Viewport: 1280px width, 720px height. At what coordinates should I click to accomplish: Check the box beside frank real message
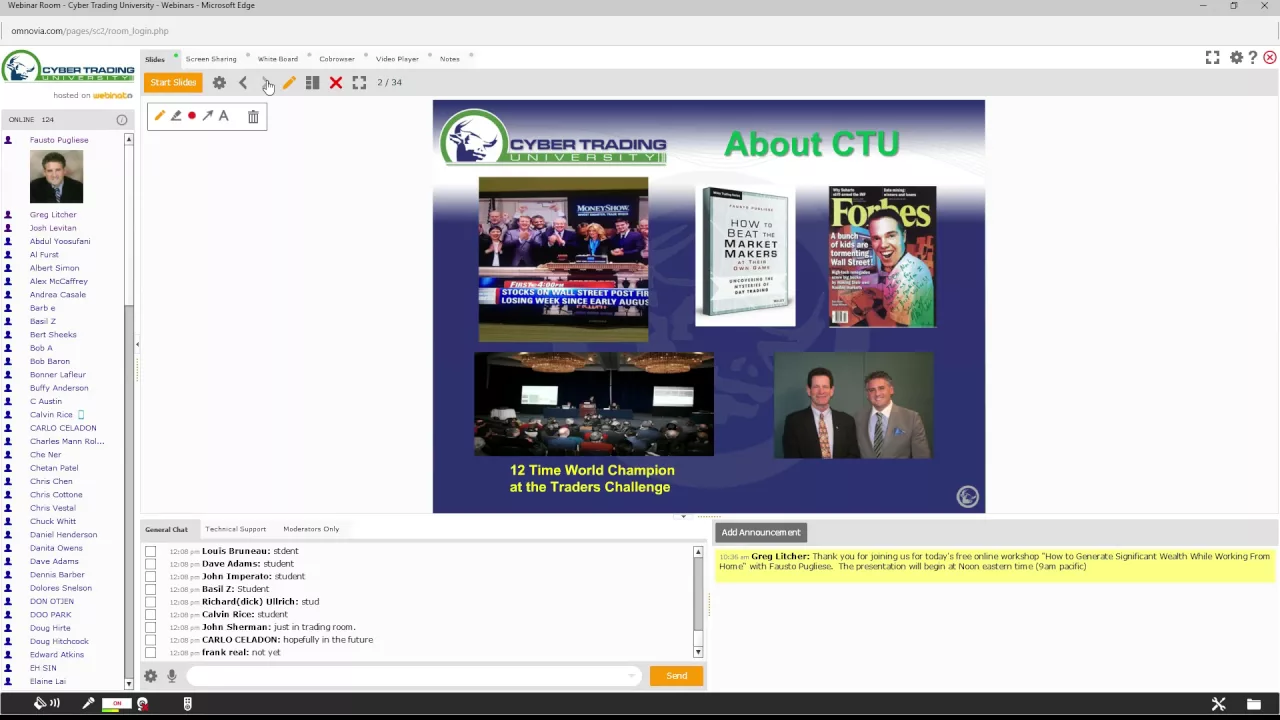tap(150, 653)
